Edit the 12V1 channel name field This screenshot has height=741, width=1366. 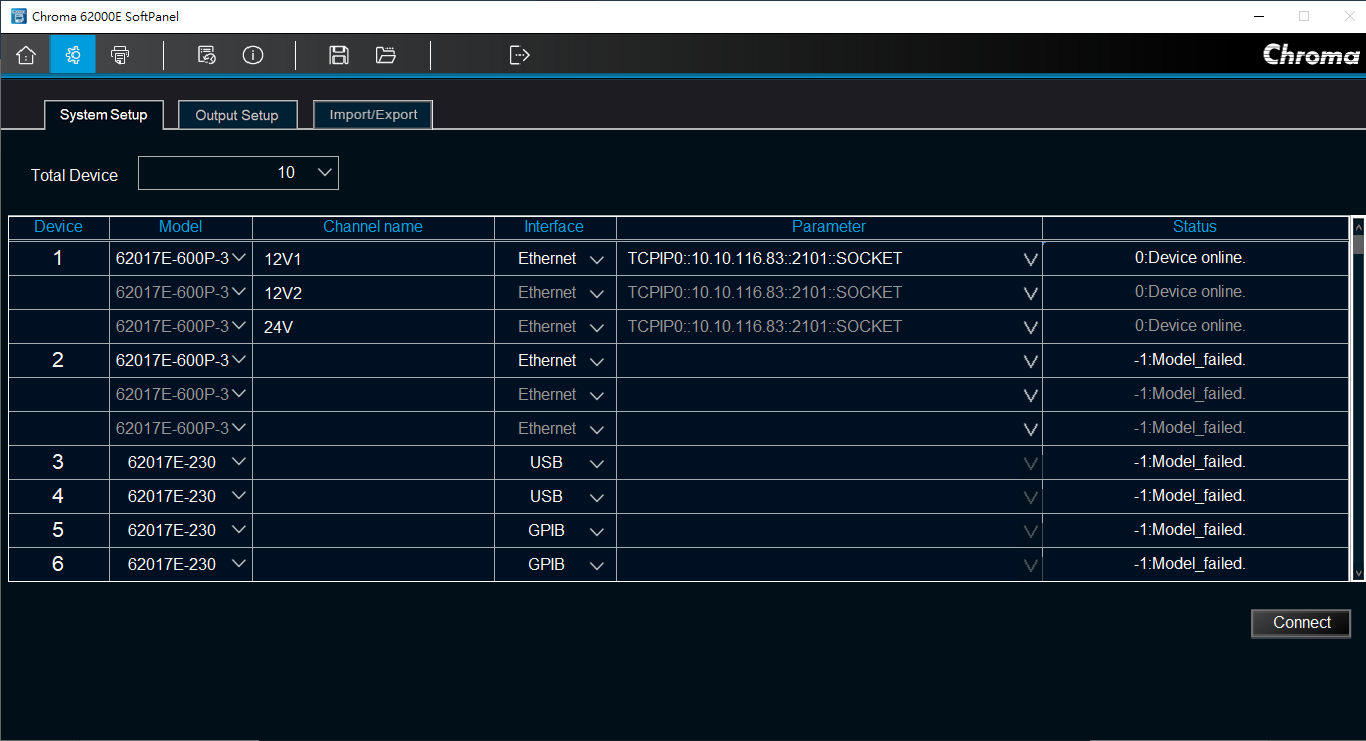pos(373,259)
